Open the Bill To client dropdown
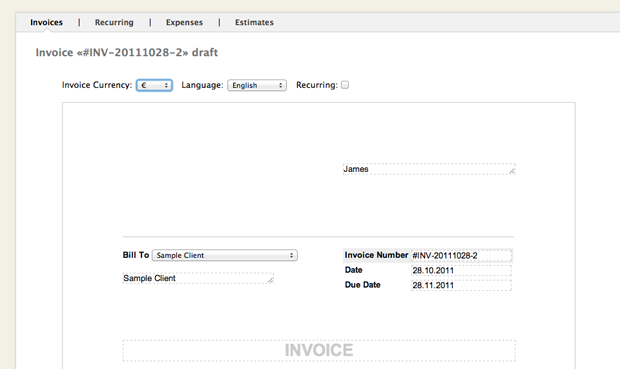The width and height of the screenshot is (620, 369). pyautogui.click(x=225, y=255)
